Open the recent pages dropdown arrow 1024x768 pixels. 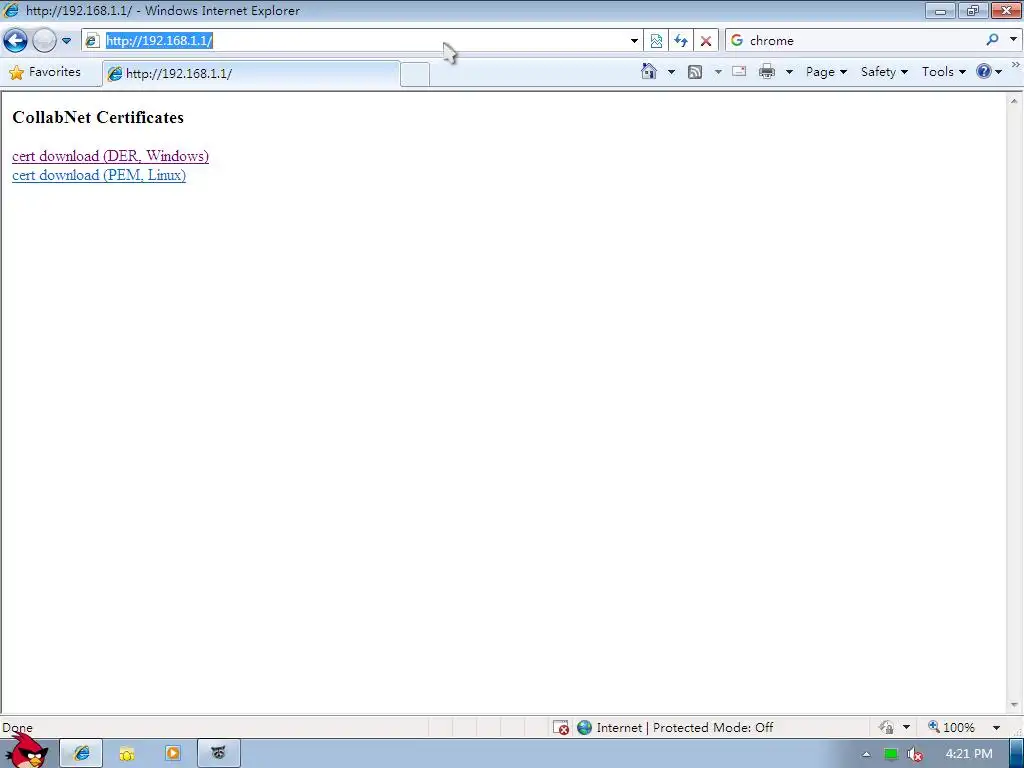66,40
